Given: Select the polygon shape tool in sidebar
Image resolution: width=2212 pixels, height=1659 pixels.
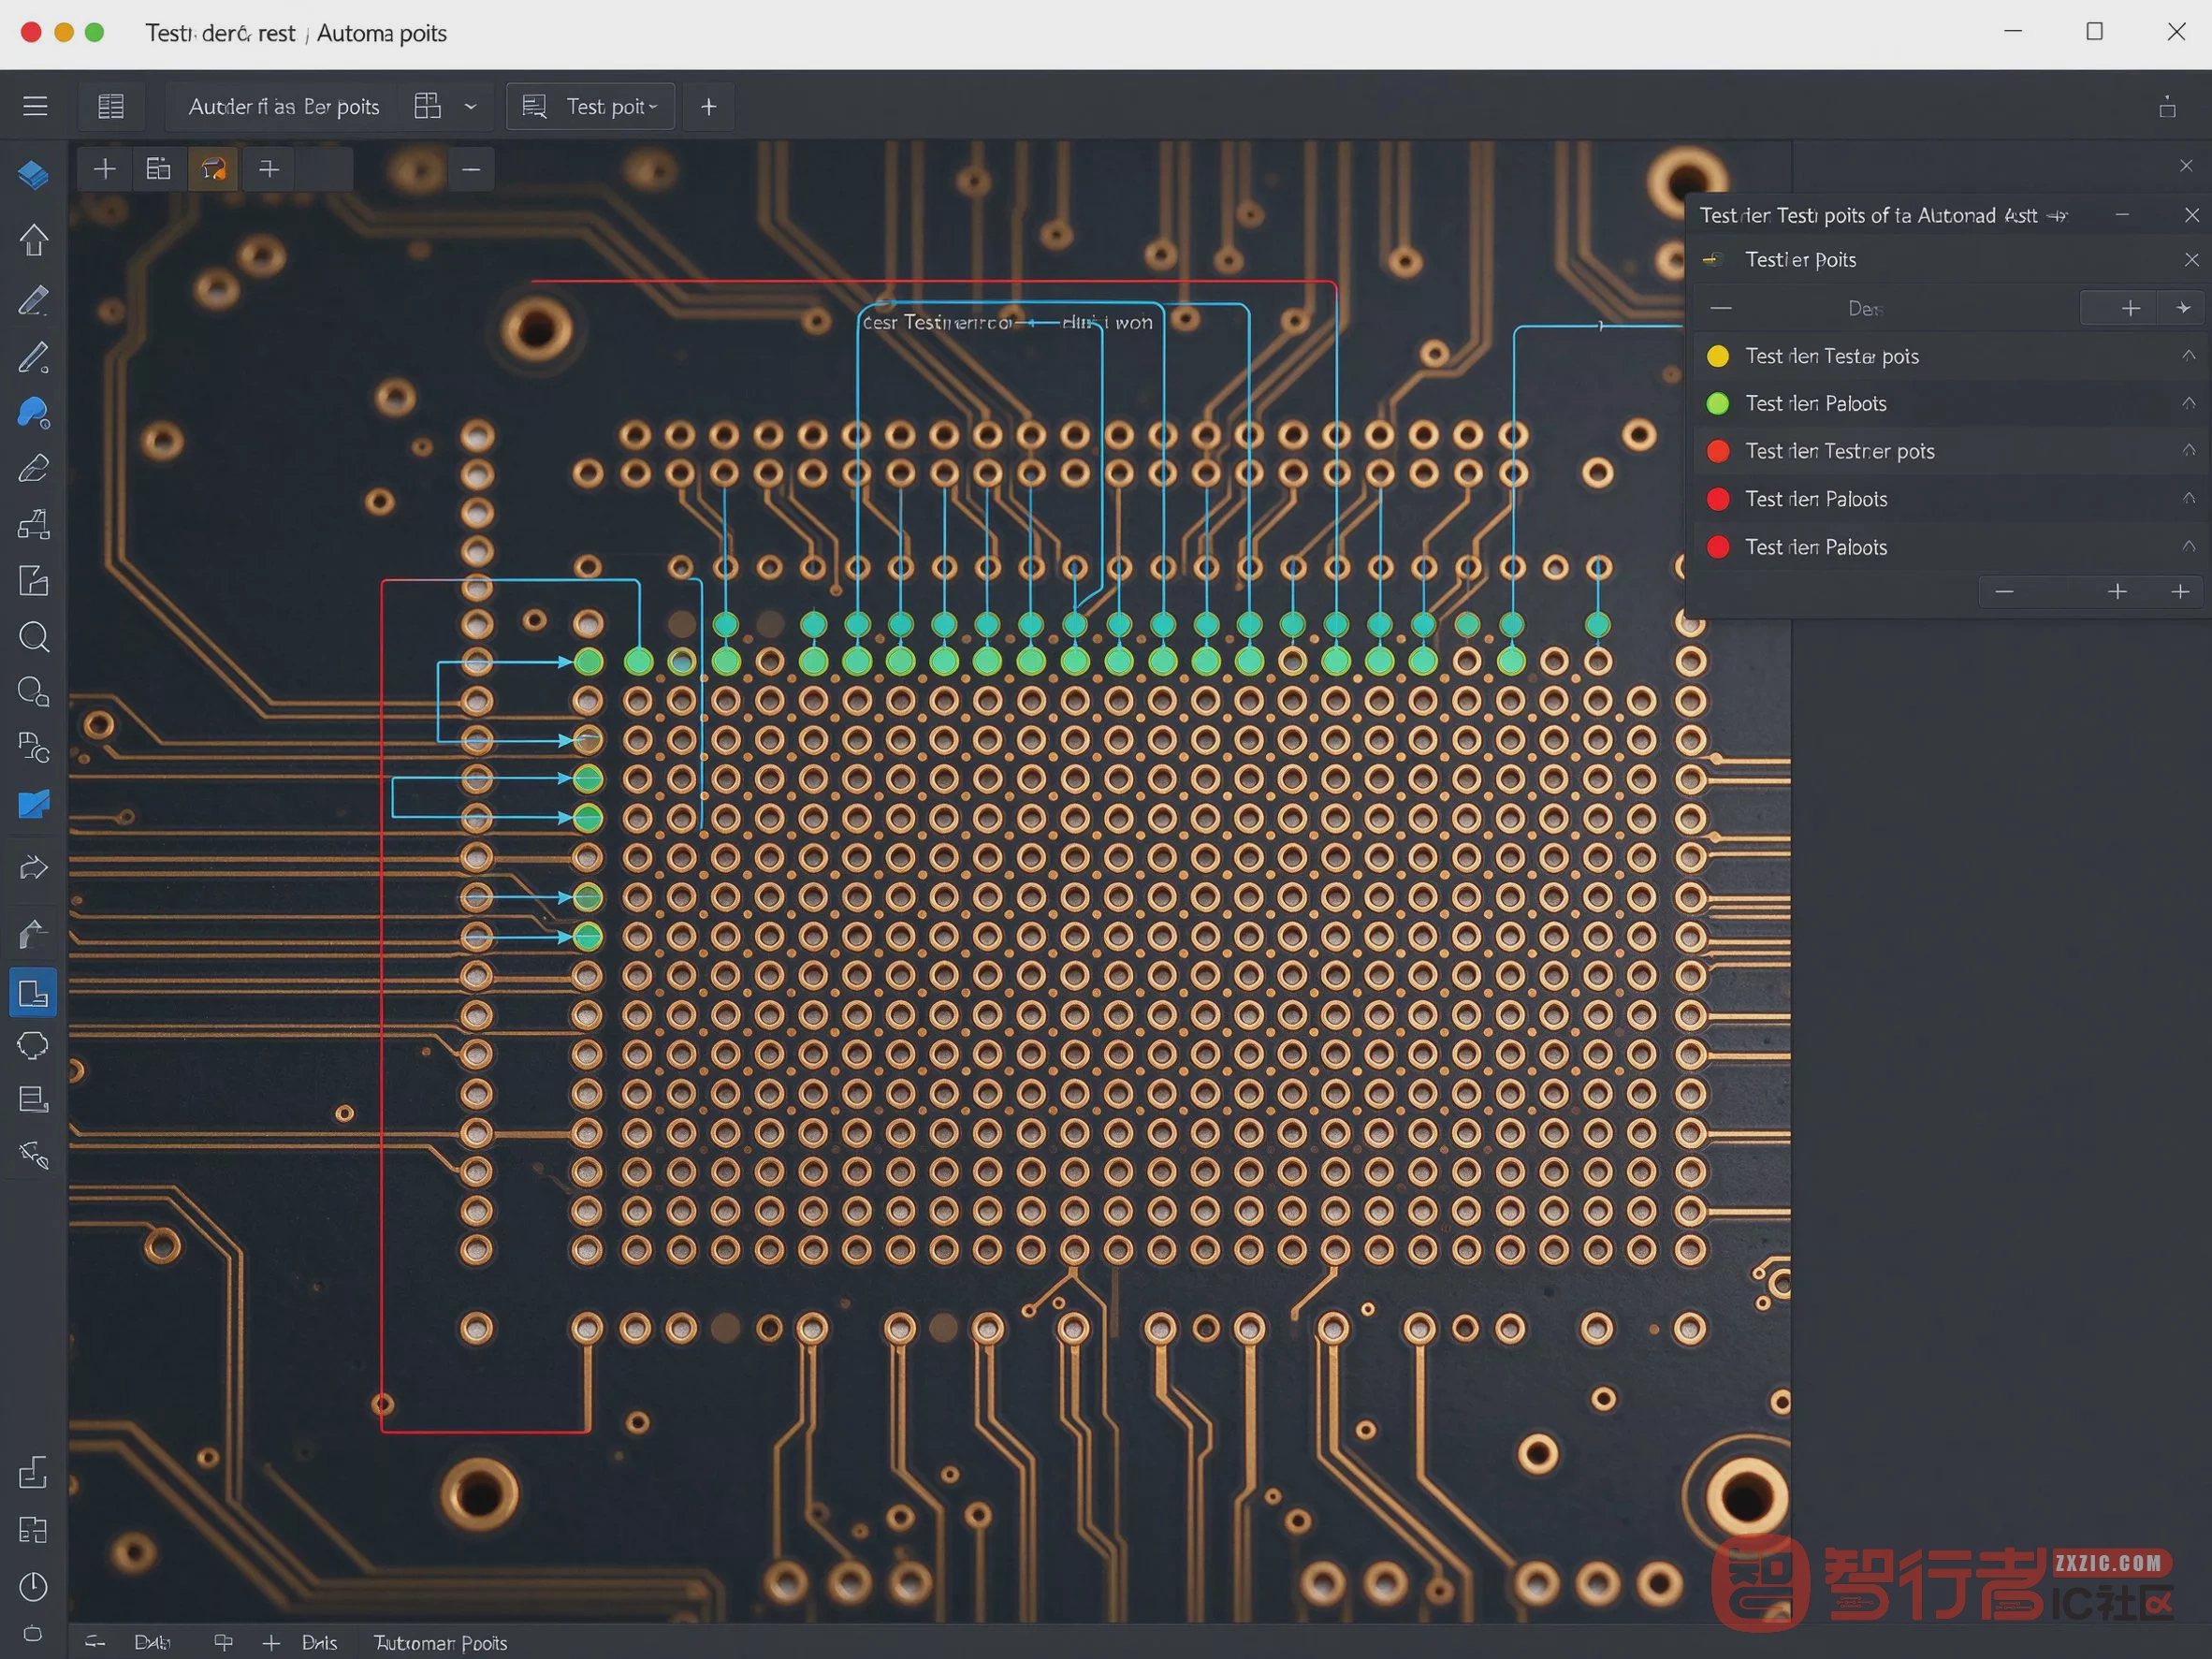Looking at the screenshot, I should click(33, 1045).
